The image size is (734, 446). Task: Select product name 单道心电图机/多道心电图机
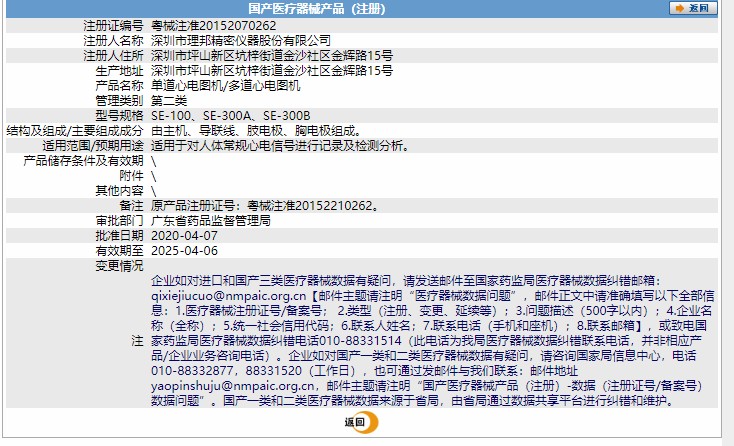(x=226, y=86)
